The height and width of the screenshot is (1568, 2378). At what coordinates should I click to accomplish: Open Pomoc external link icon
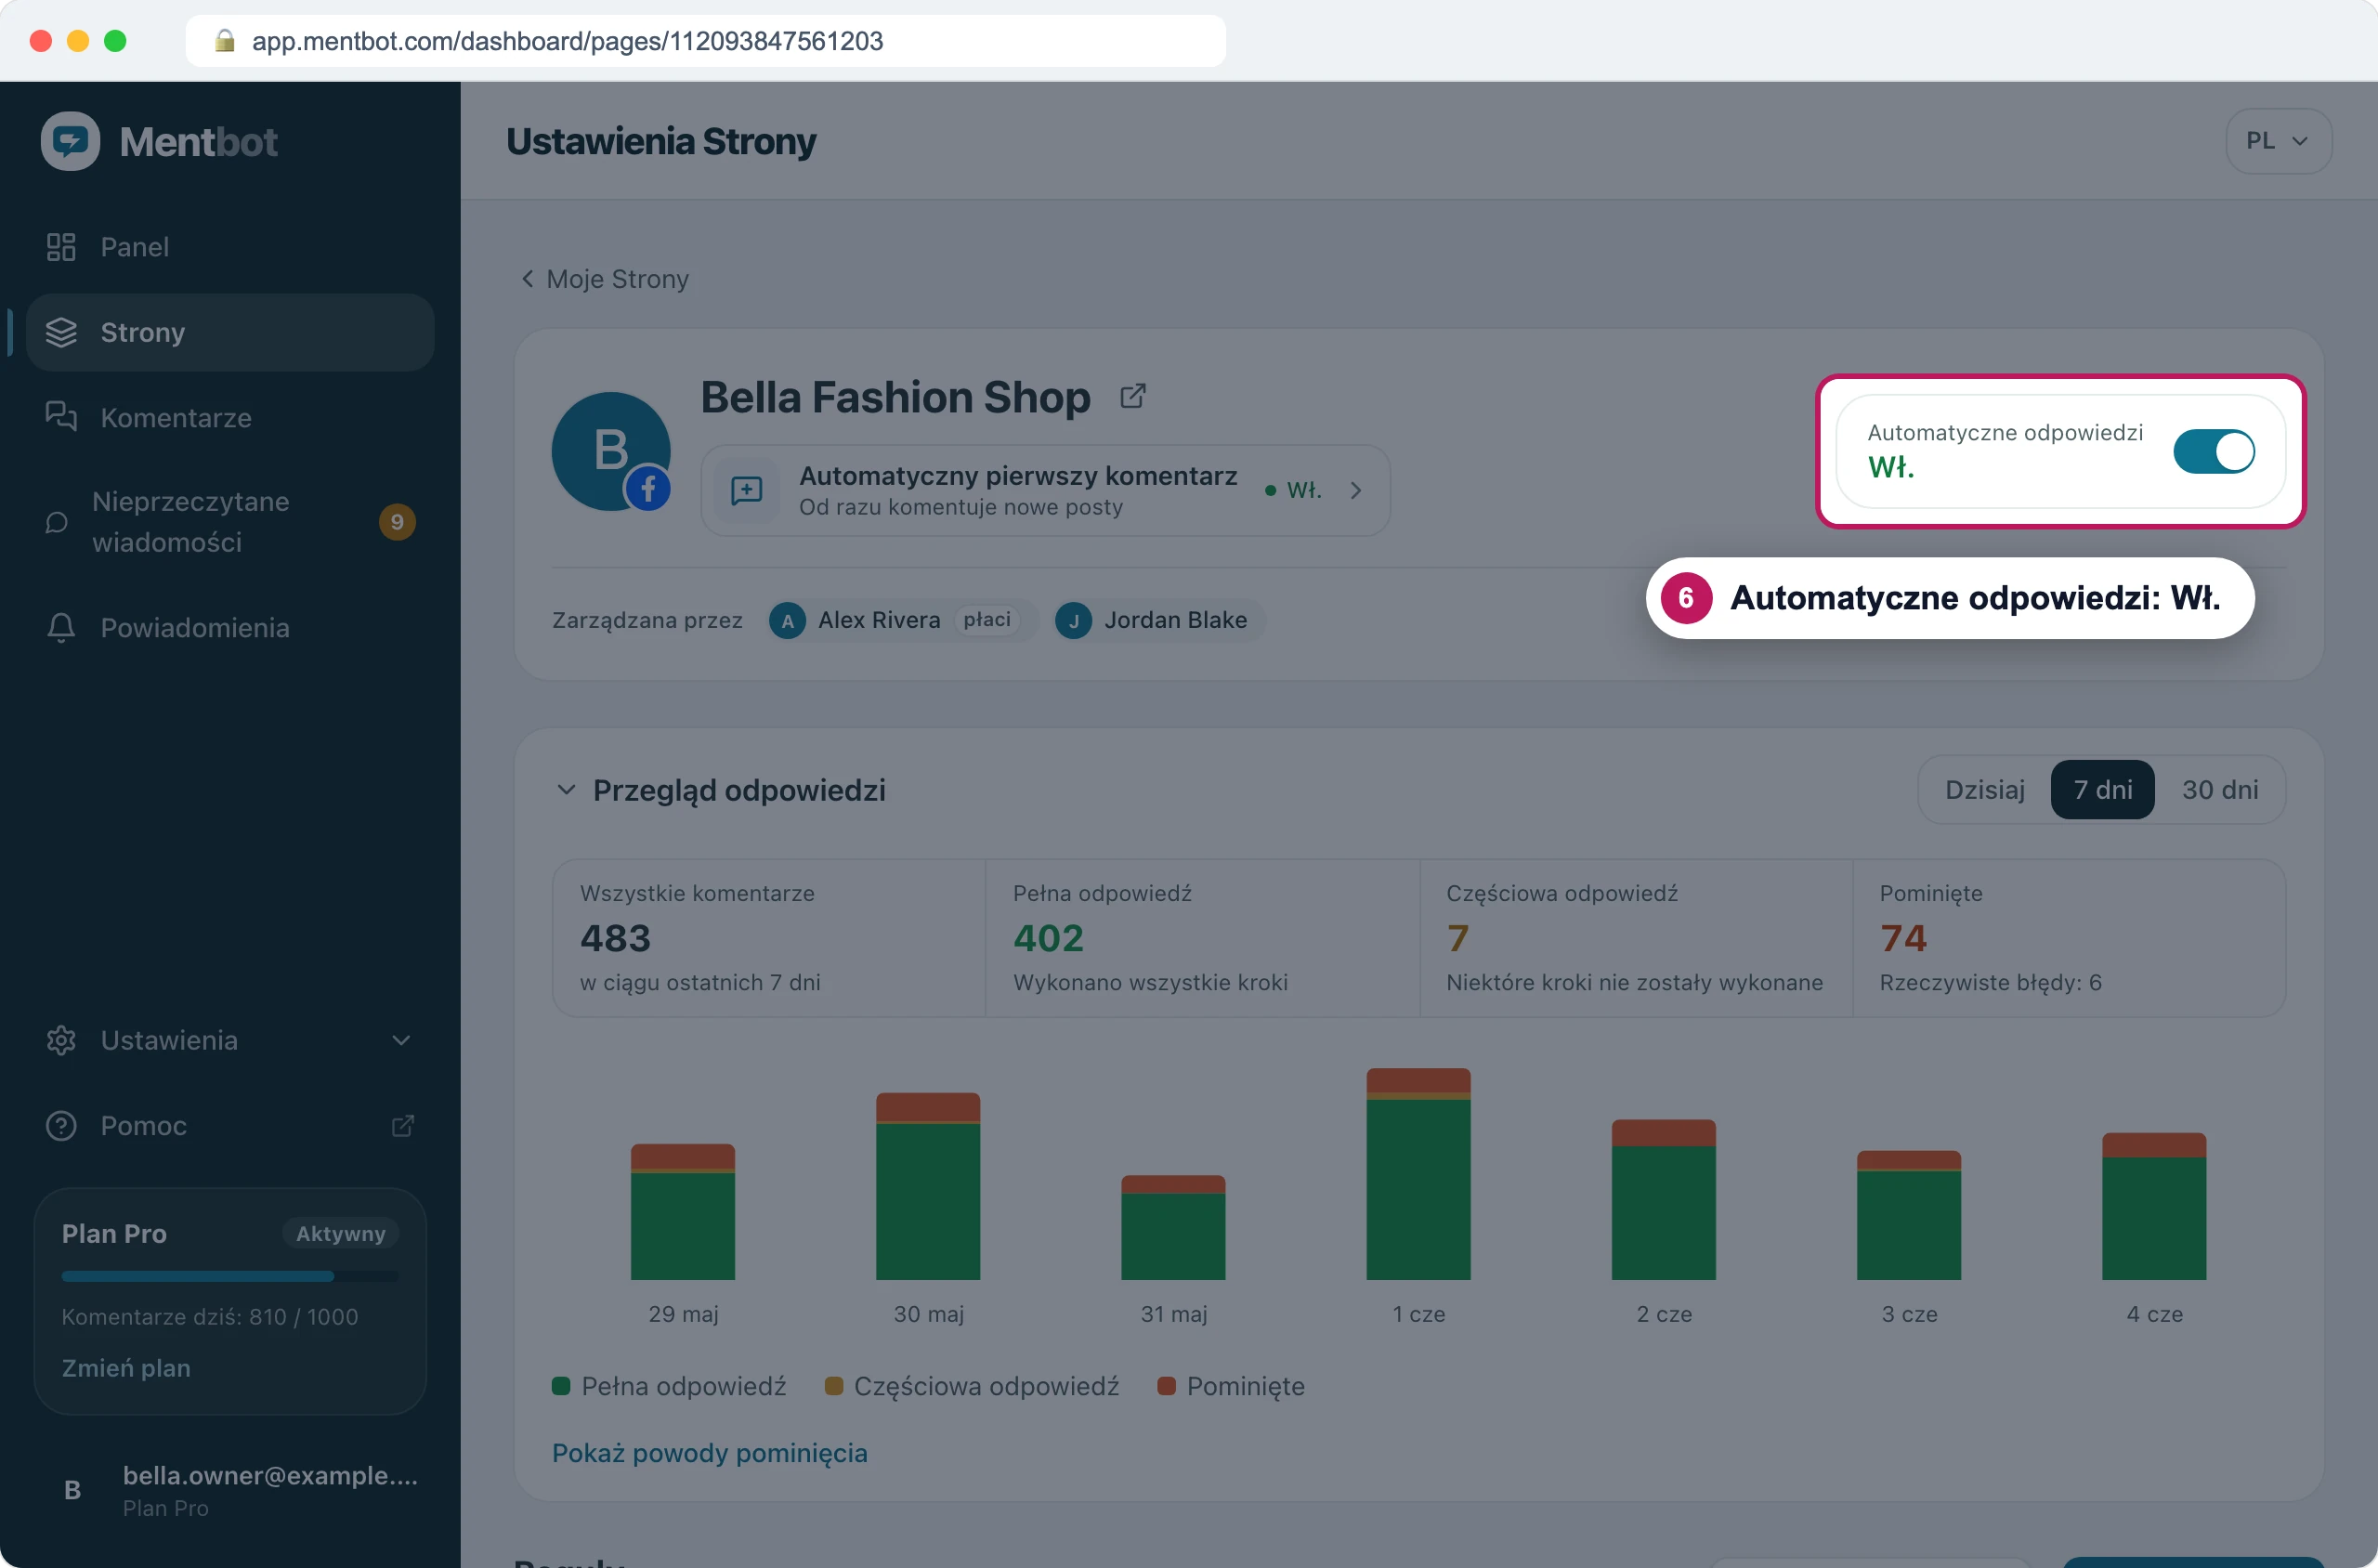(402, 1126)
